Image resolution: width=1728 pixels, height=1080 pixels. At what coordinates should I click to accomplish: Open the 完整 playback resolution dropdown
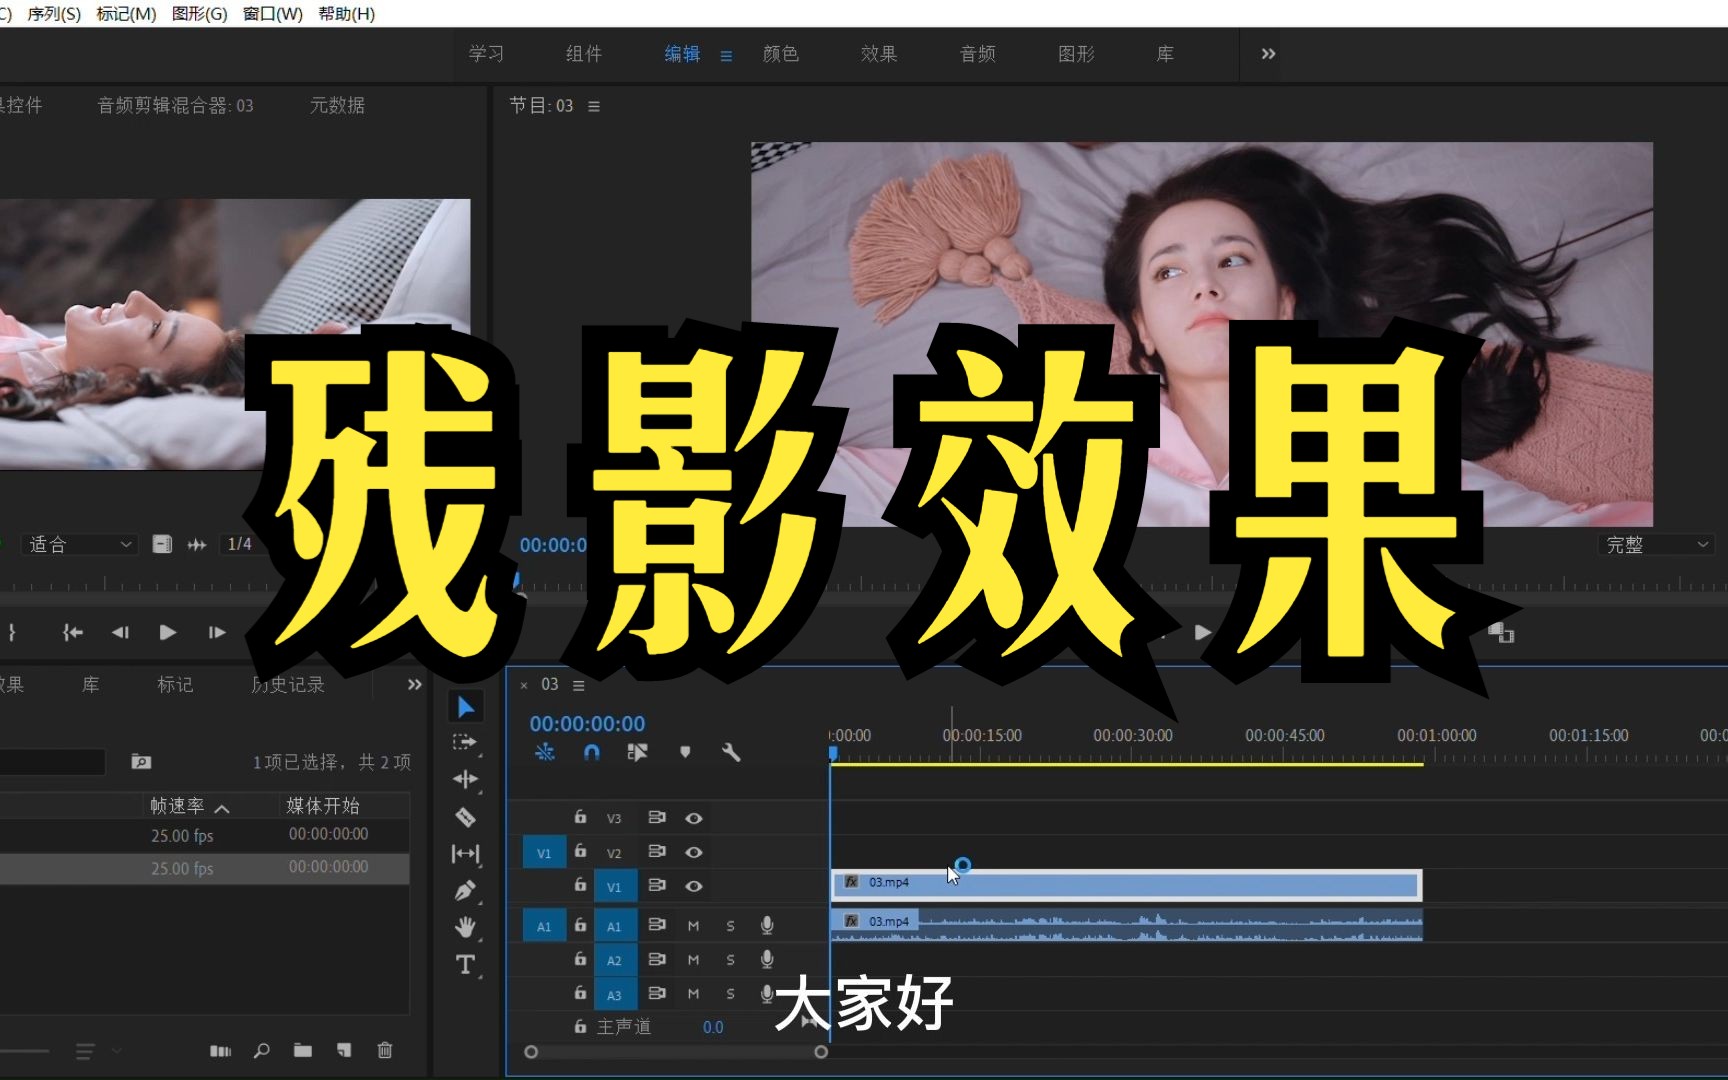point(1655,544)
